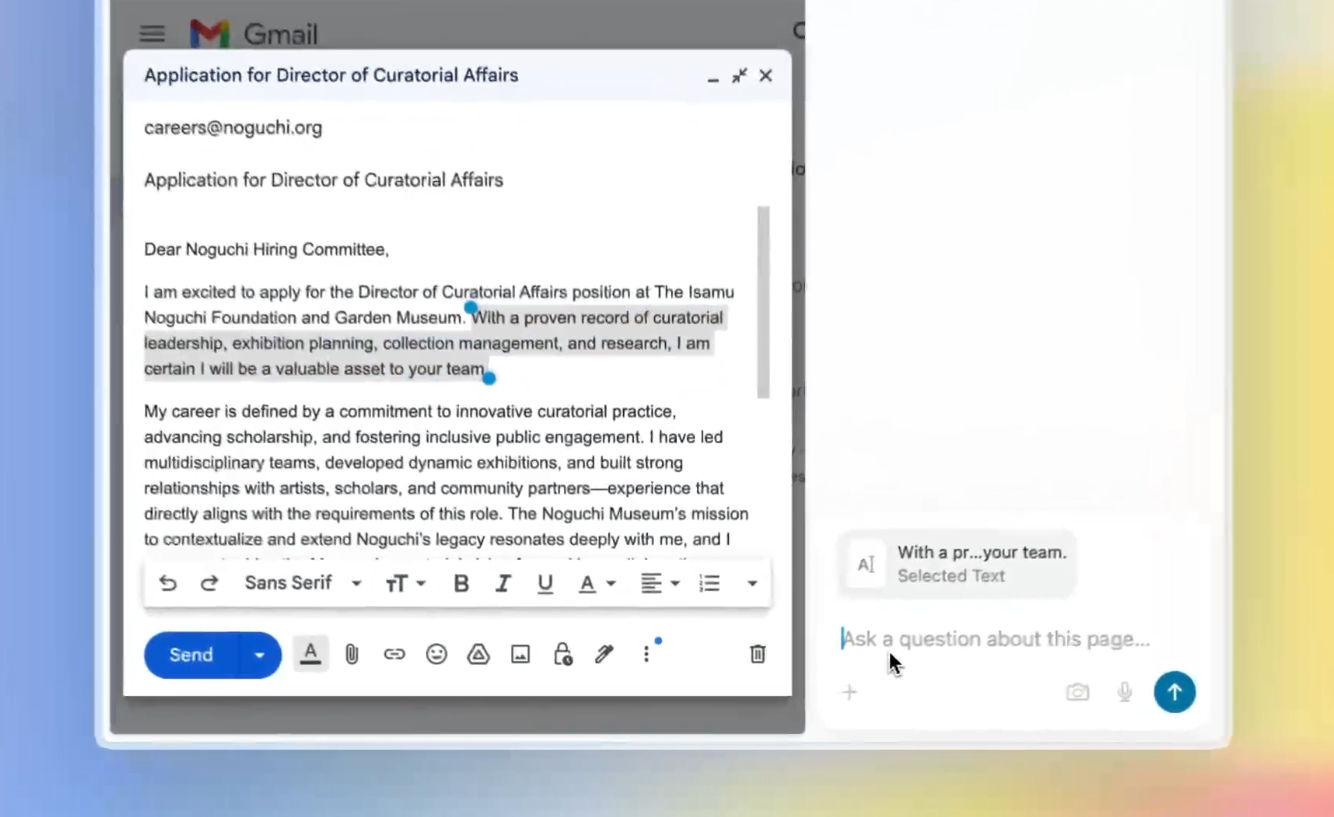This screenshot has height=817, width=1334.
Task: Discard draft with the trash icon
Action: (x=758, y=654)
